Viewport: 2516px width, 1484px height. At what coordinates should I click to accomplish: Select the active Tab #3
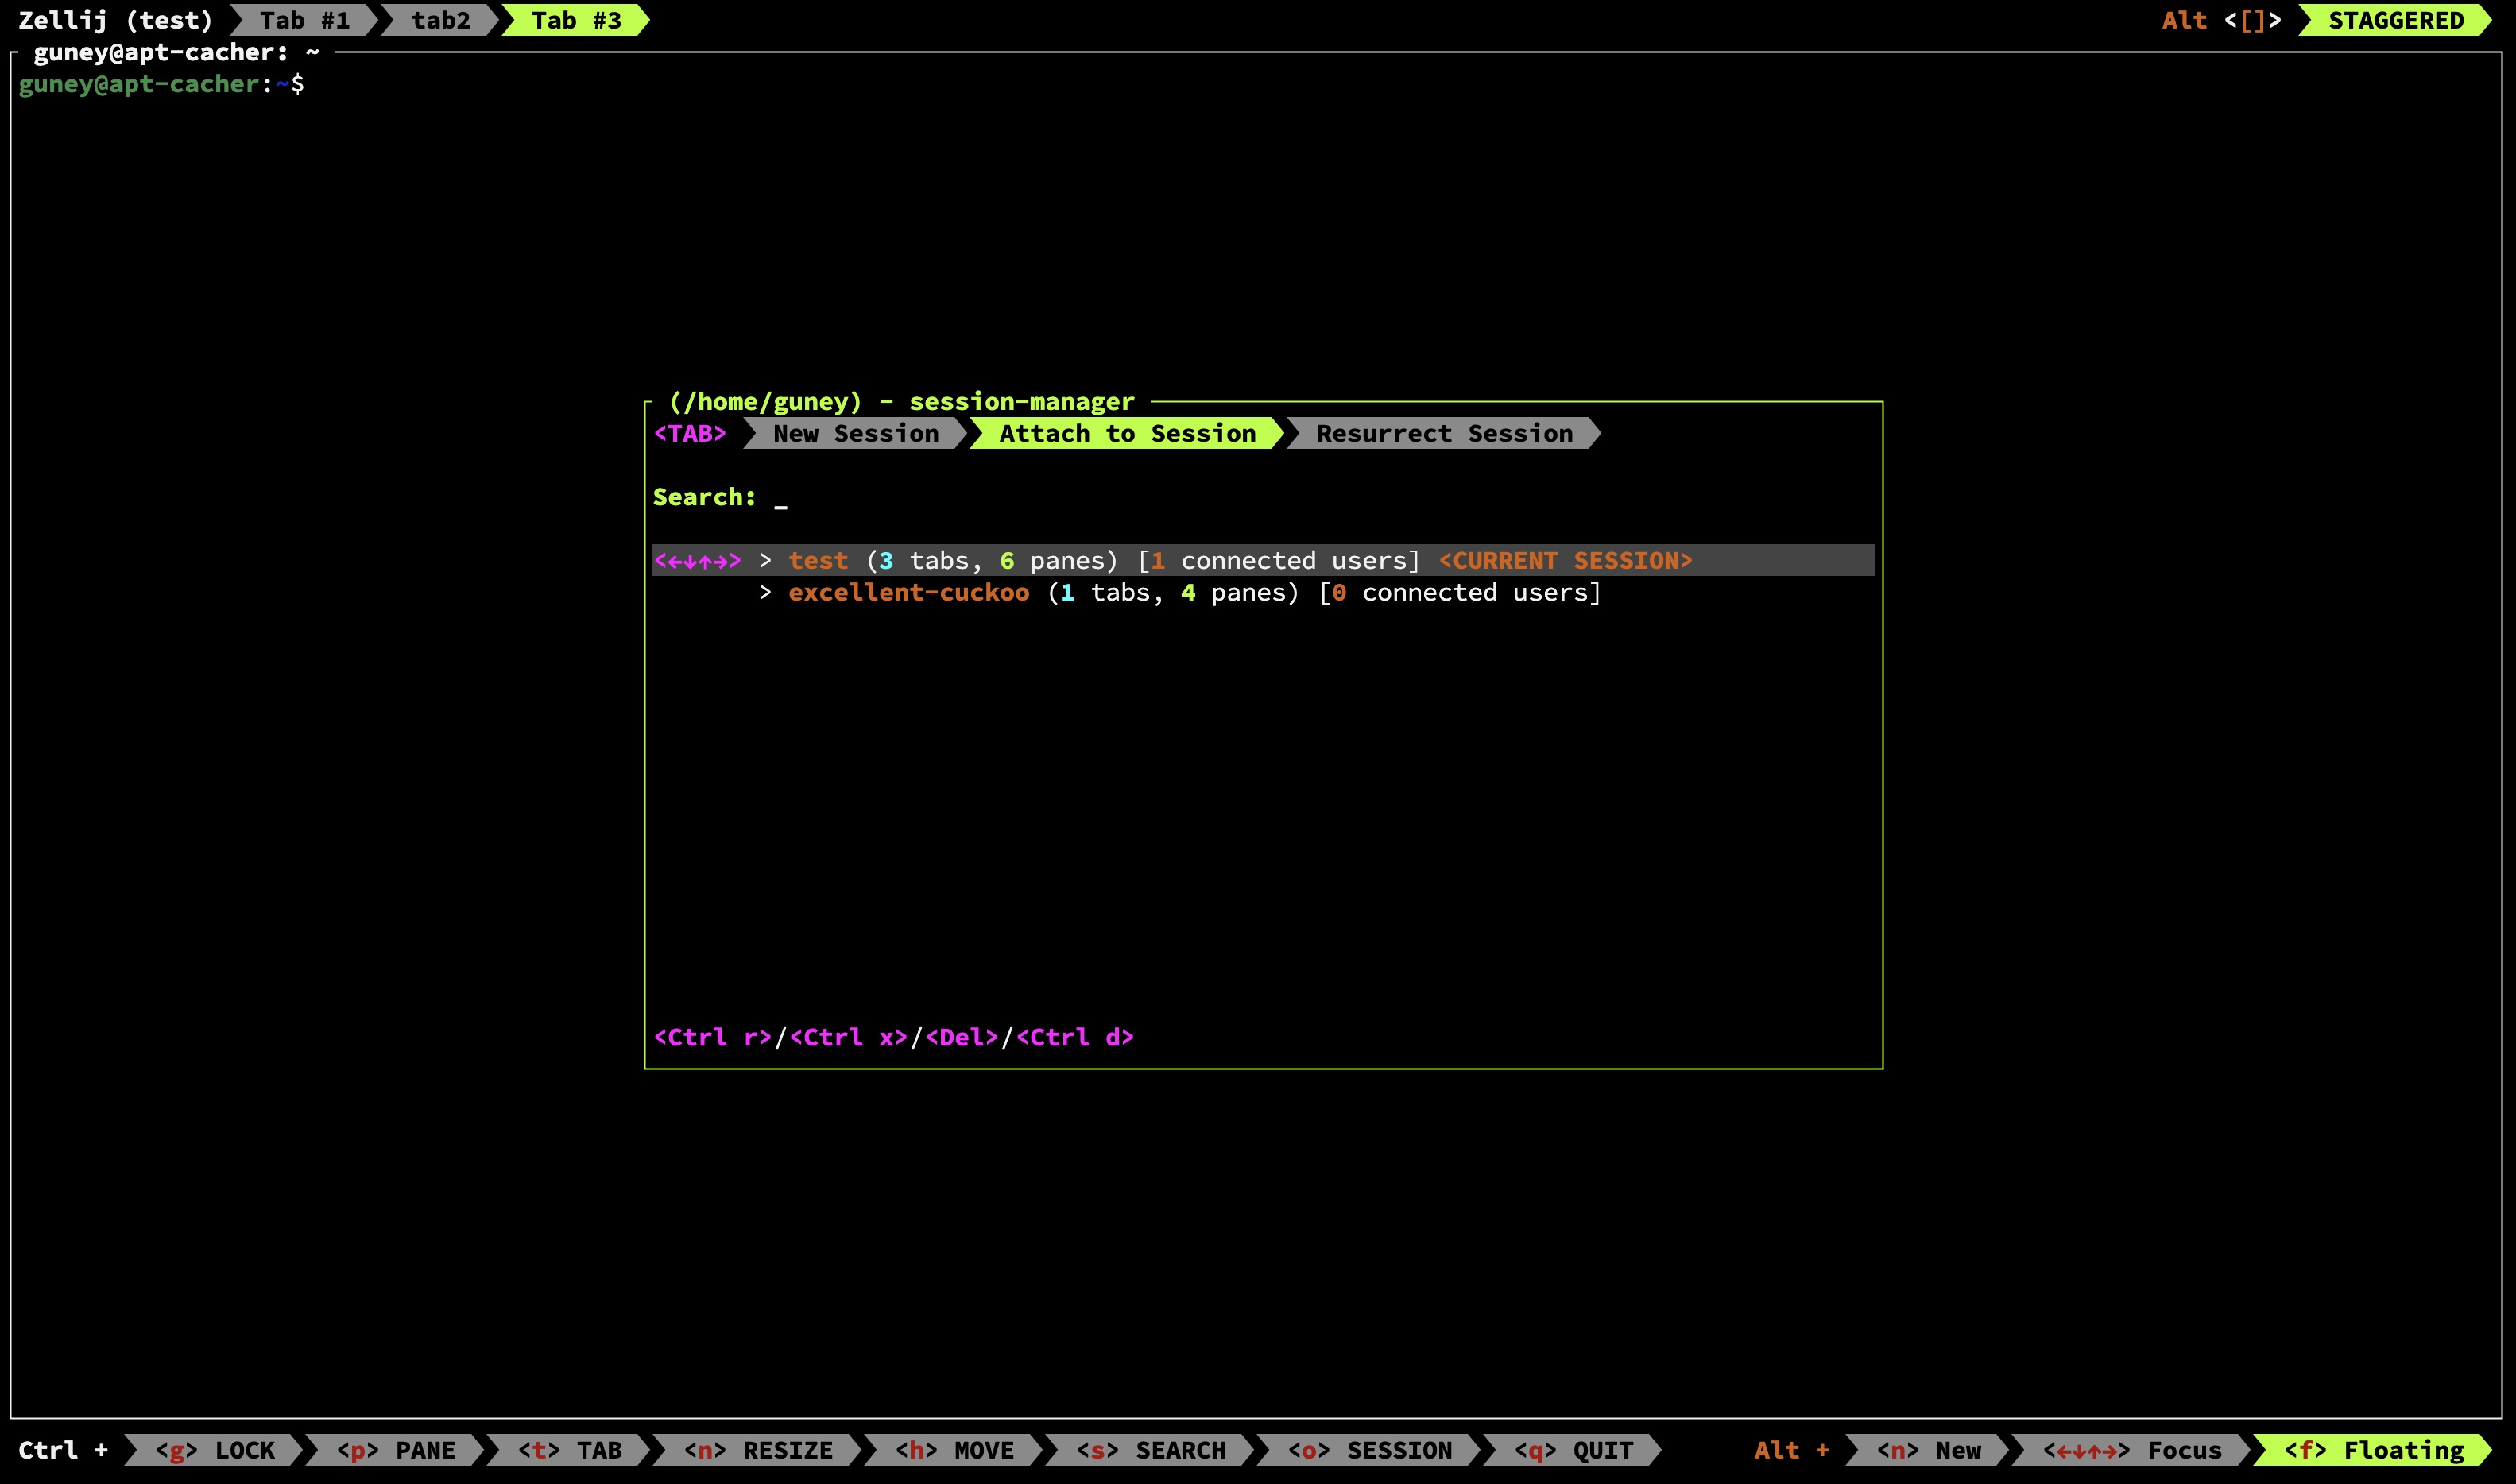pos(576,20)
